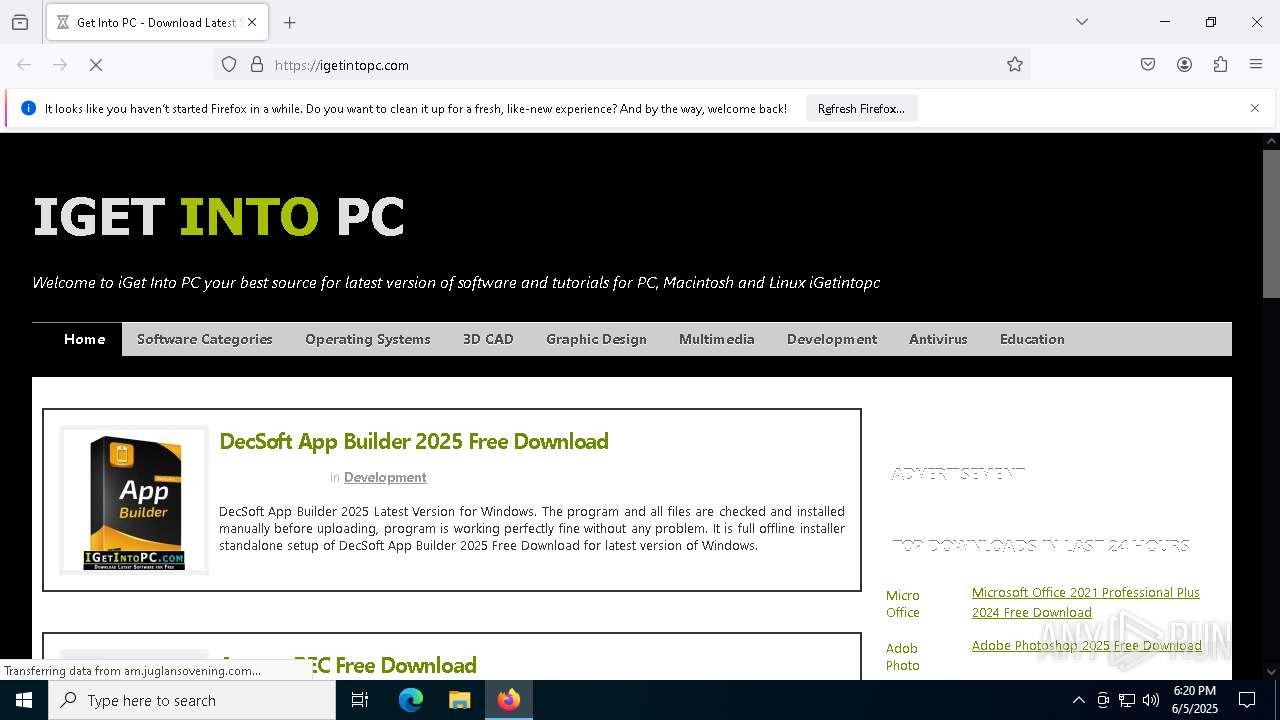This screenshot has width=1280, height=720.
Task: Close the Get Into PC tab
Action: (252, 22)
